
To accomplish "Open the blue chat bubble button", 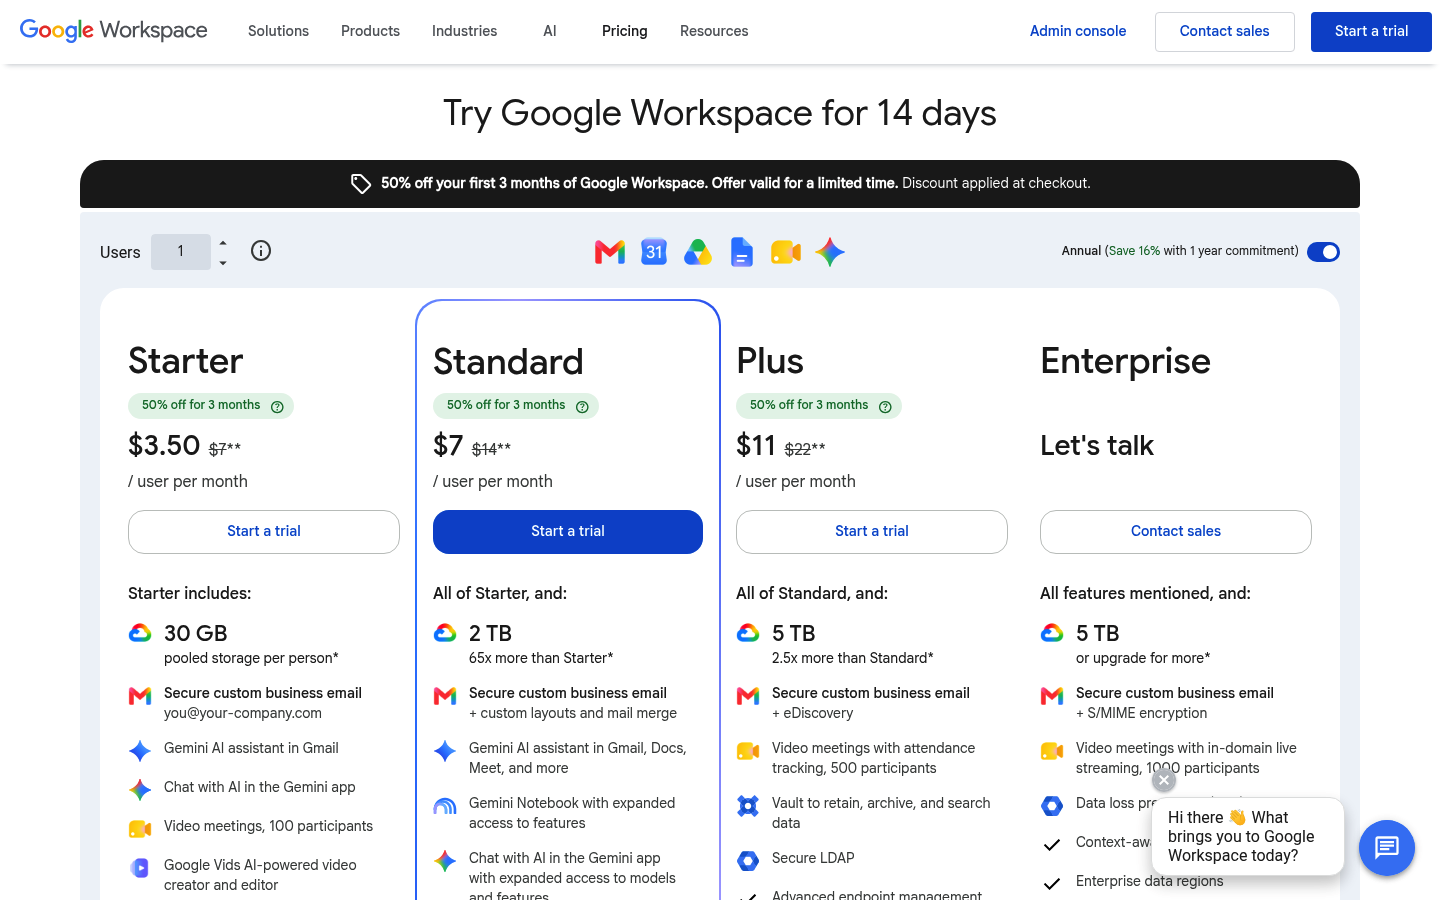I will (x=1387, y=848).
